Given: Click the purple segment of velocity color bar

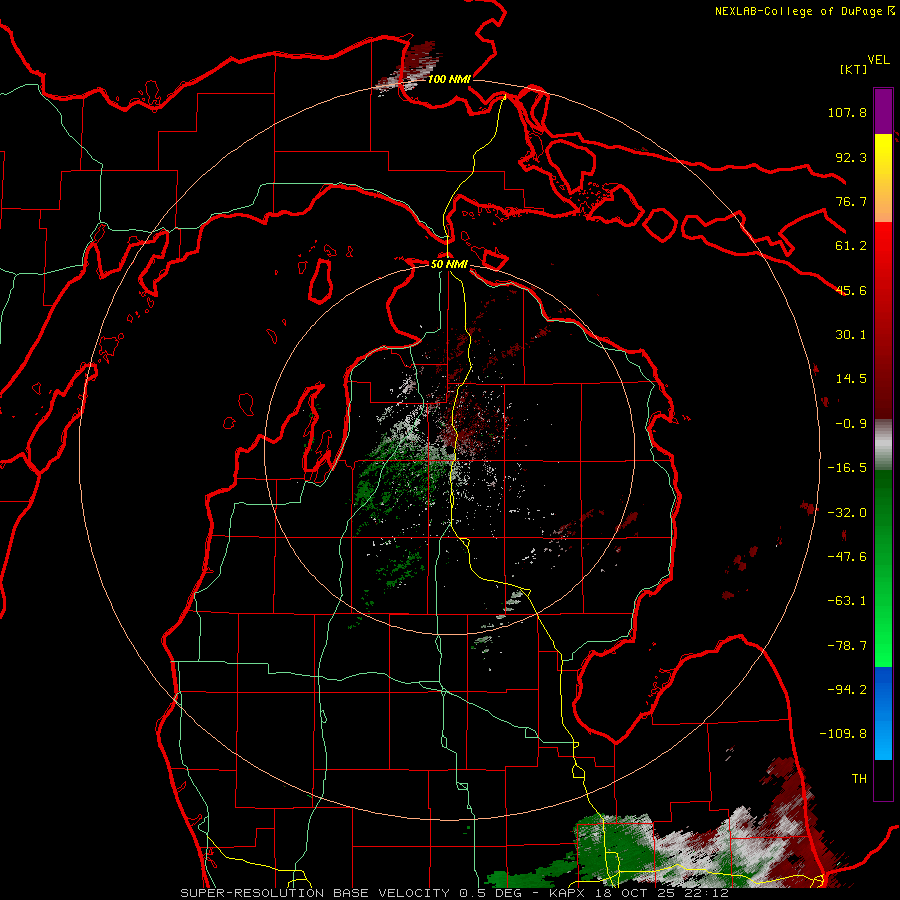Looking at the screenshot, I should coord(883,111).
